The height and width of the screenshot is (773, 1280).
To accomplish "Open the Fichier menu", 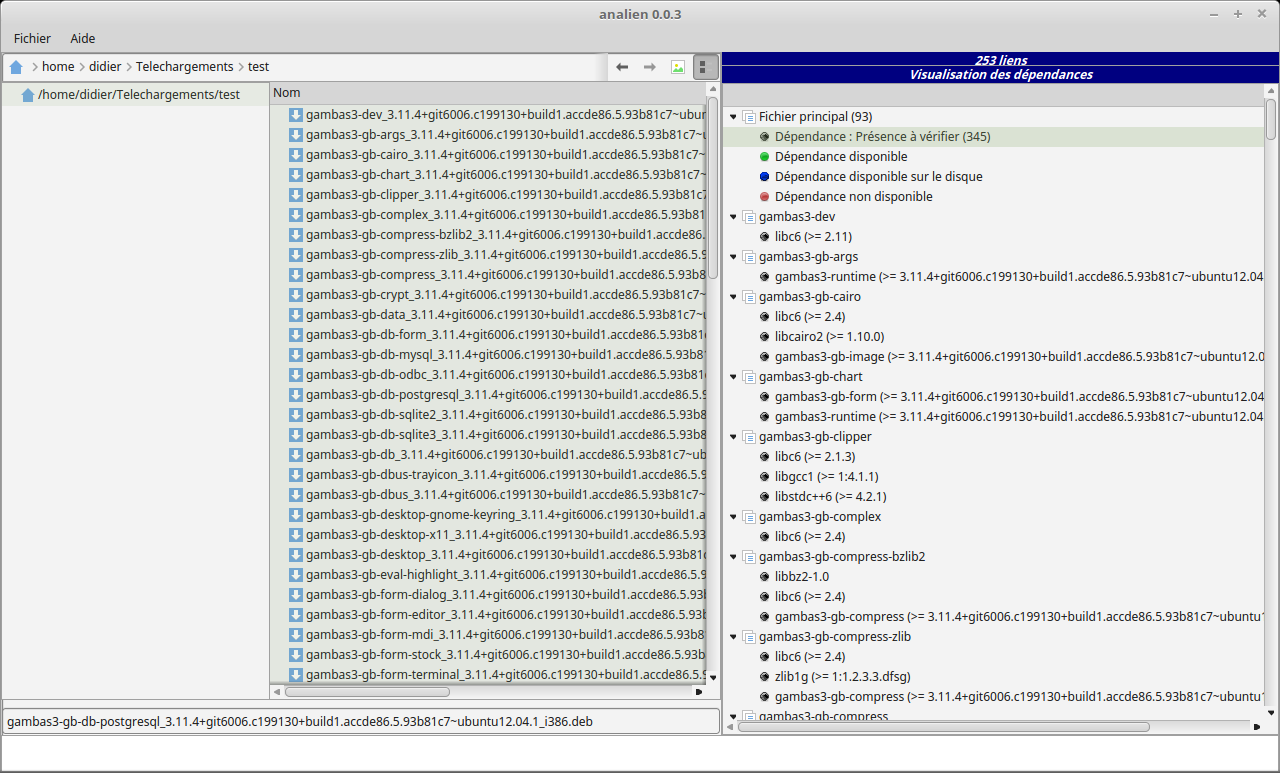I will [31, 38].
